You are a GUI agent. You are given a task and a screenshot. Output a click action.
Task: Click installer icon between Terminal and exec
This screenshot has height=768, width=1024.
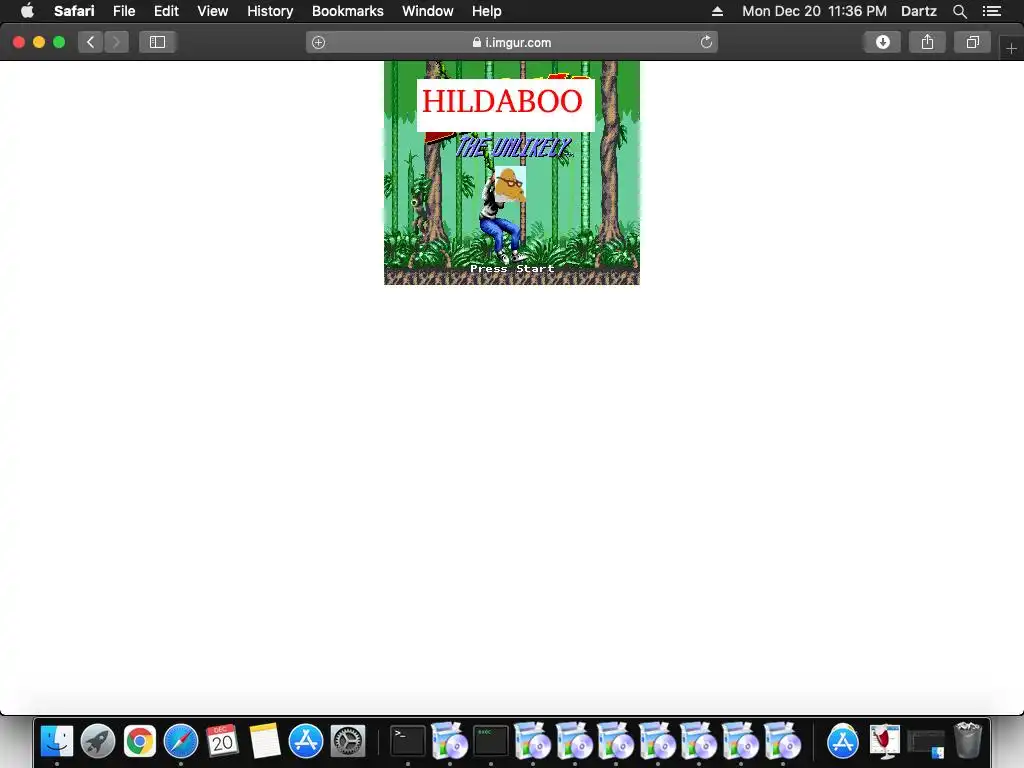[x=449, y=741]
